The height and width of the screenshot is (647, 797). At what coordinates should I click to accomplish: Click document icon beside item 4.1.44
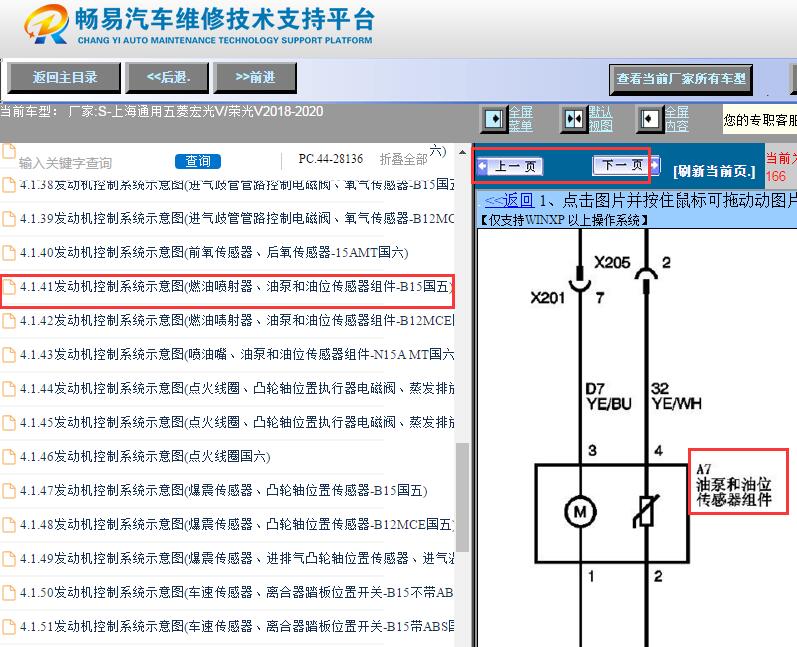(9, 389)
